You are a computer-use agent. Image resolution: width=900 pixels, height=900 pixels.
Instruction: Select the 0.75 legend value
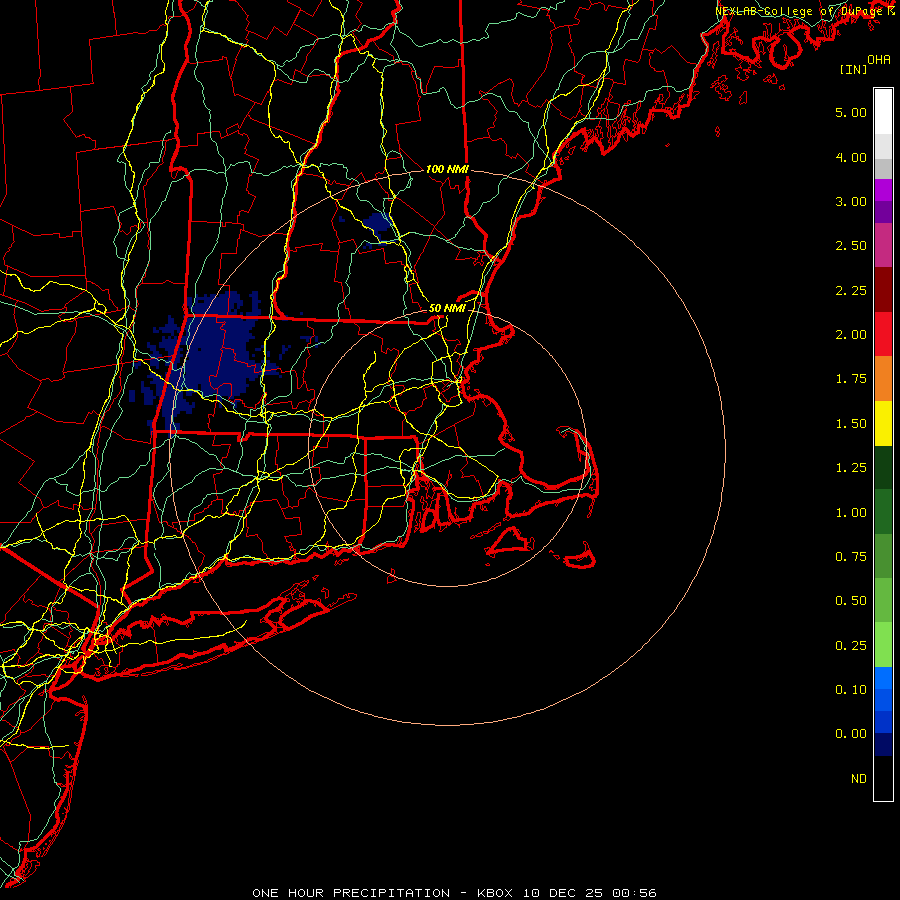tap(851, 557)
